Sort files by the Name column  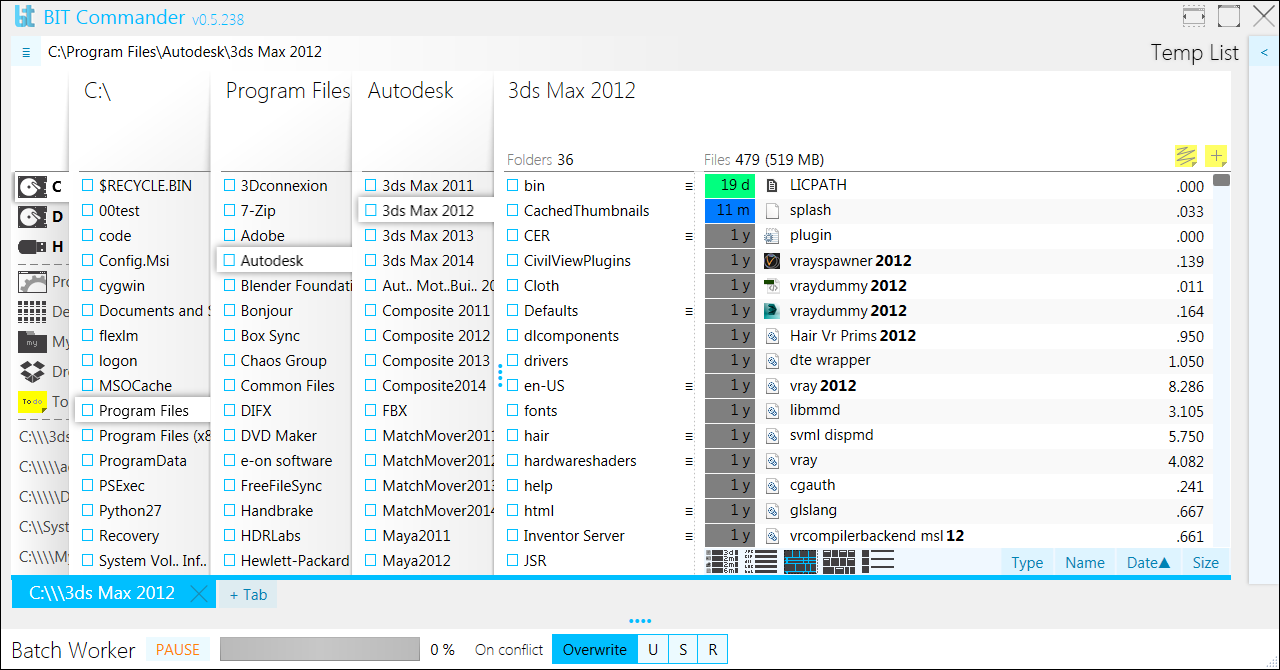(1085, 562)
